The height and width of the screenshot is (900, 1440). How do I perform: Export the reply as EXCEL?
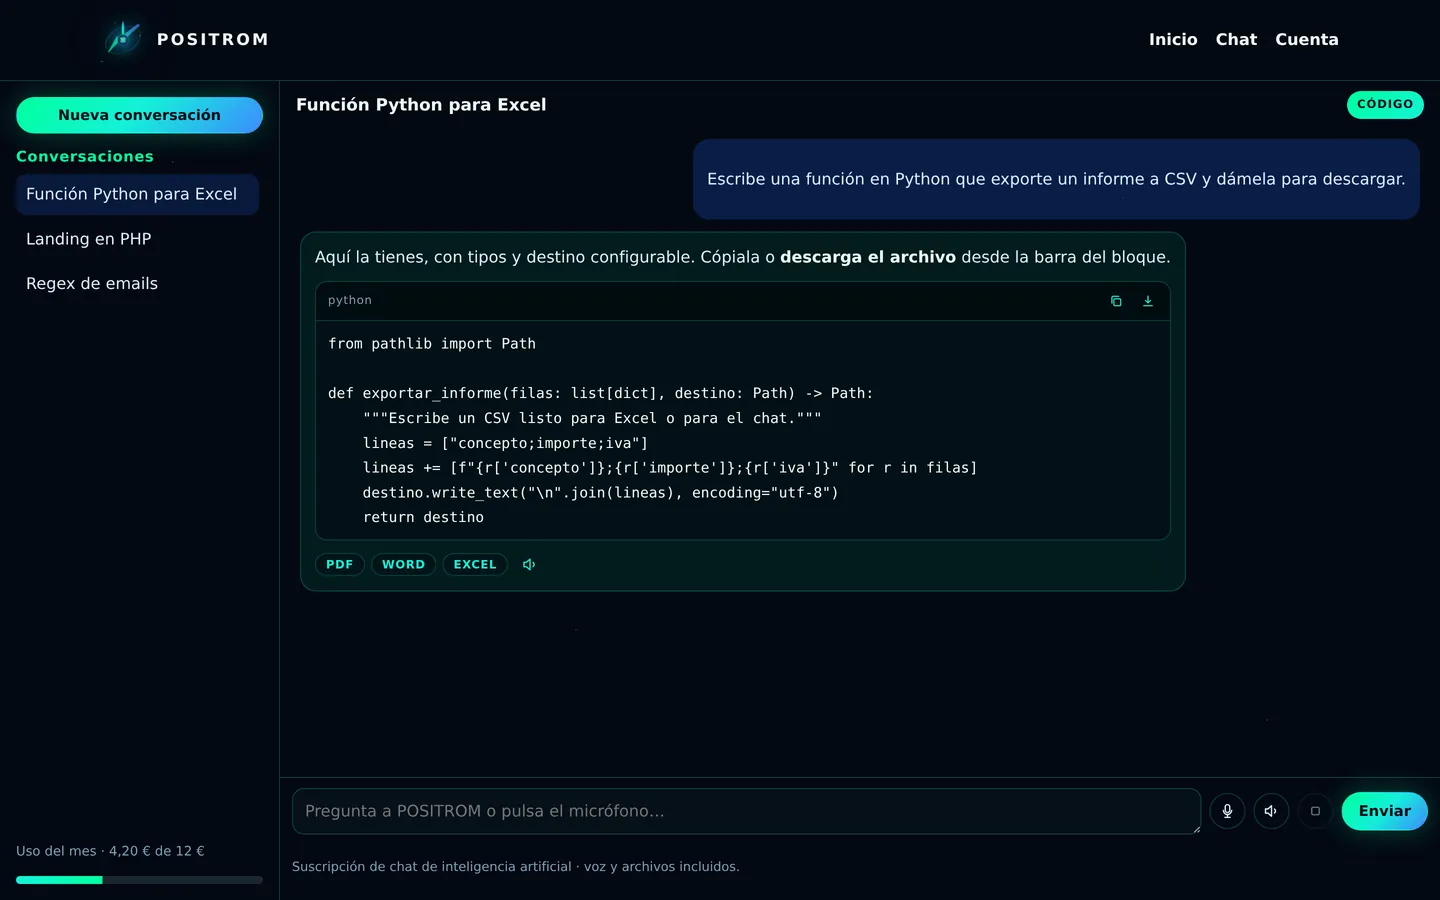point(475,565)
